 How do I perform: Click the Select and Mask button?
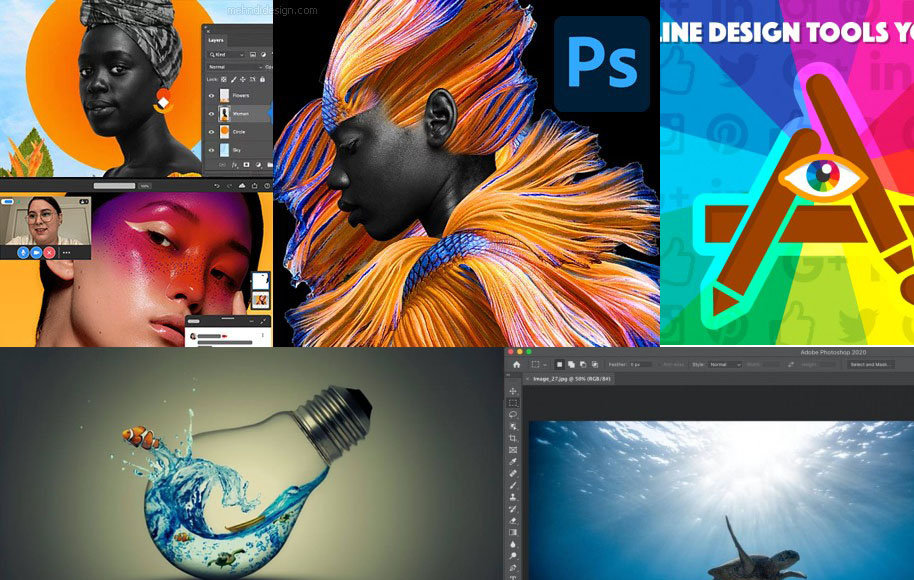[870, 364]
